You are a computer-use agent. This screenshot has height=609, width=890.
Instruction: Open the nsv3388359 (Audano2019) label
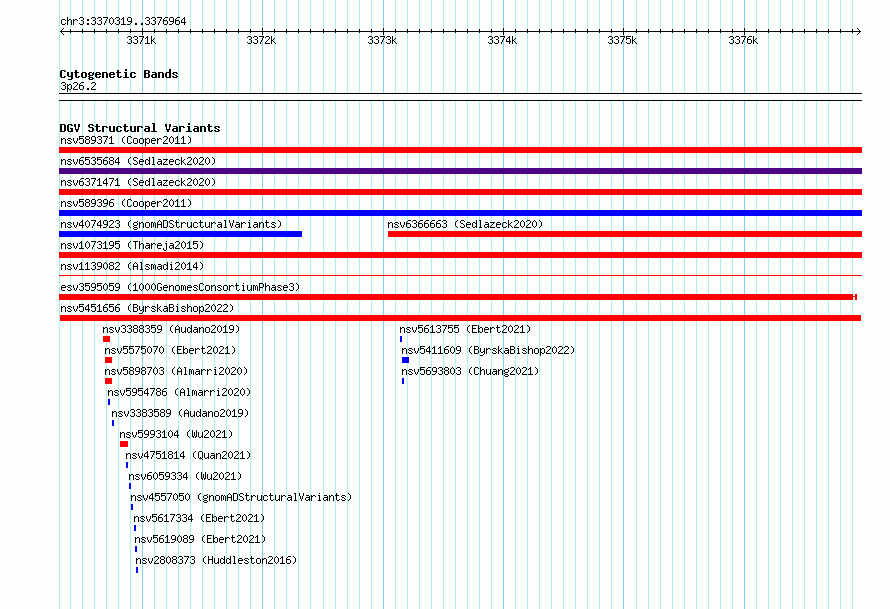click(x=171, y=329)
